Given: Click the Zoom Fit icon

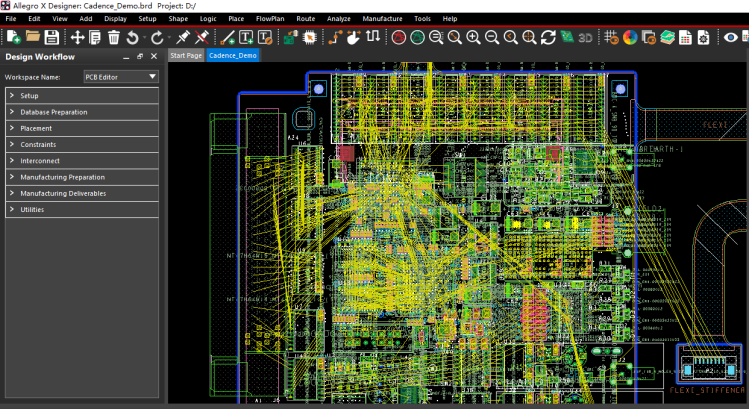Looking at the screenshot, I should 454,37.
